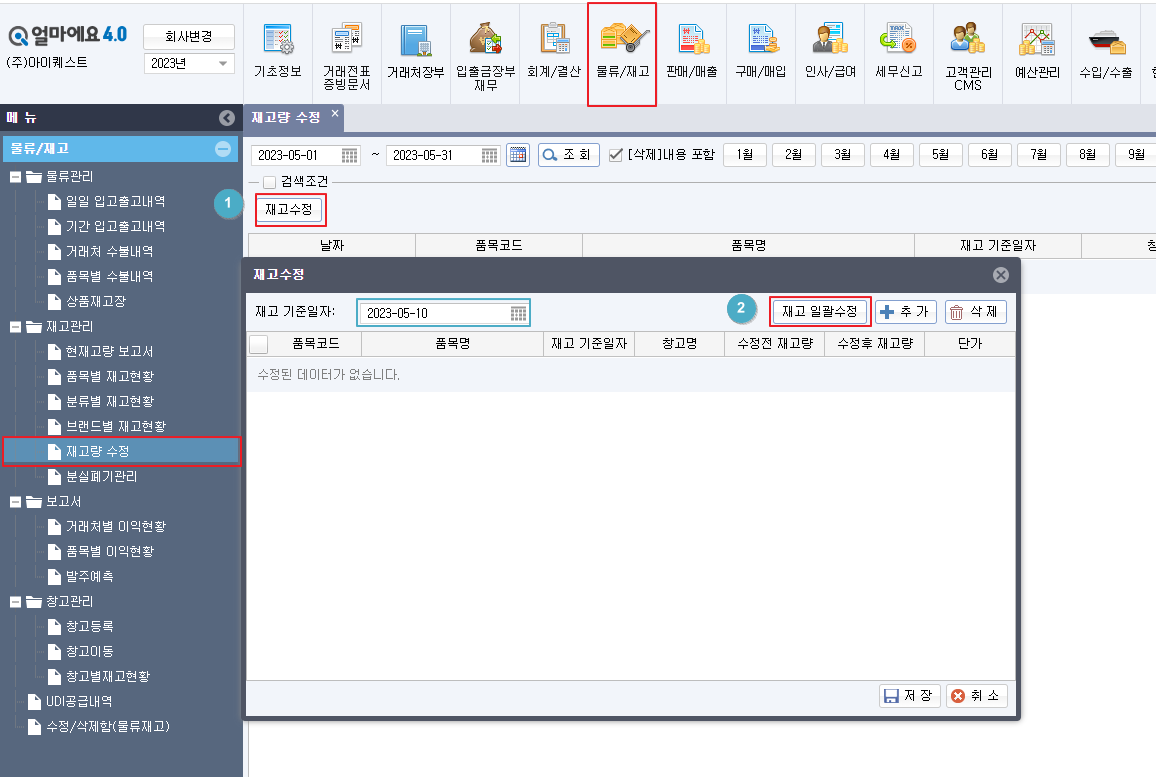Select the 회계/결산 module icon
This screenshot has height=777, width=1156.
[552, 52]
